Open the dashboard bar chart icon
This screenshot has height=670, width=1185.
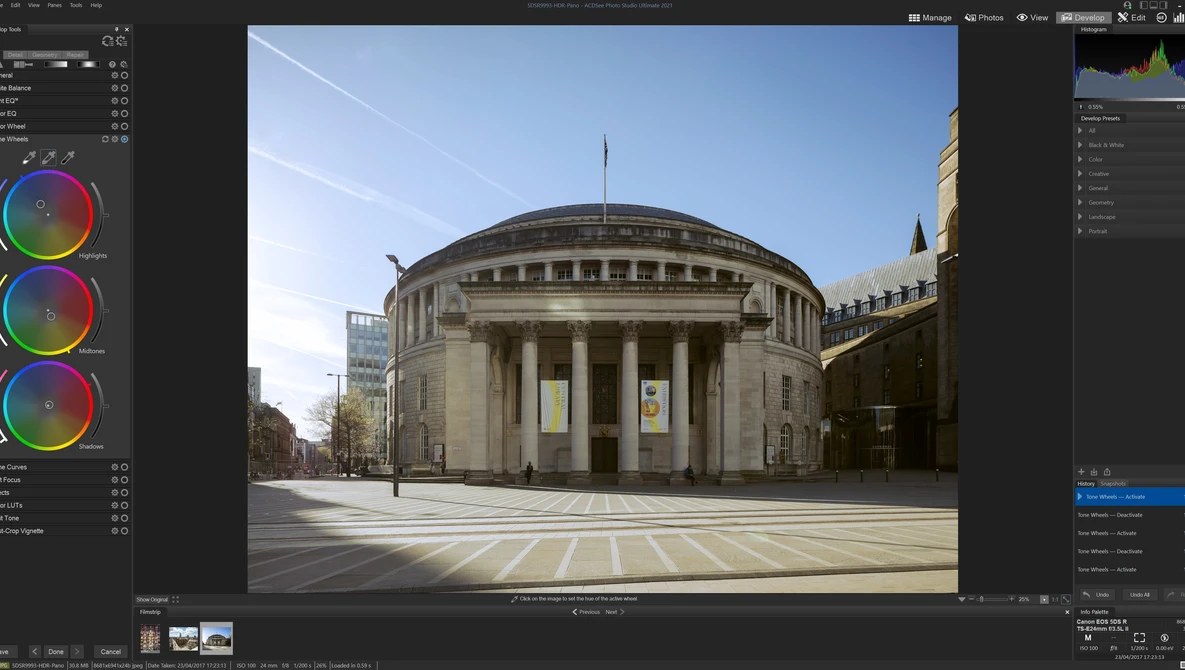(x=1178, y=17)
